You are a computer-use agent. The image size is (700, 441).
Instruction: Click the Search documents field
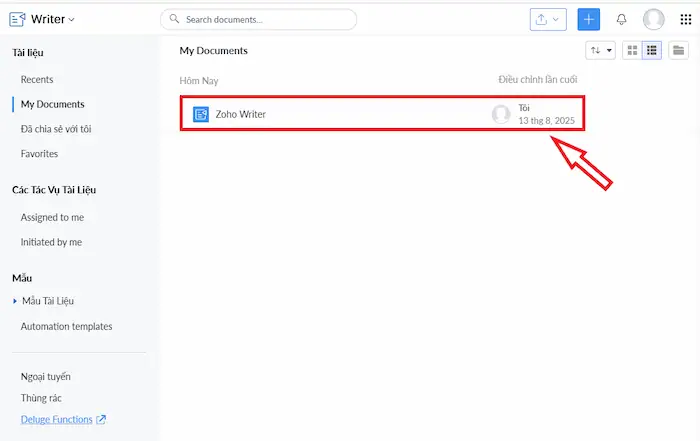258,19
